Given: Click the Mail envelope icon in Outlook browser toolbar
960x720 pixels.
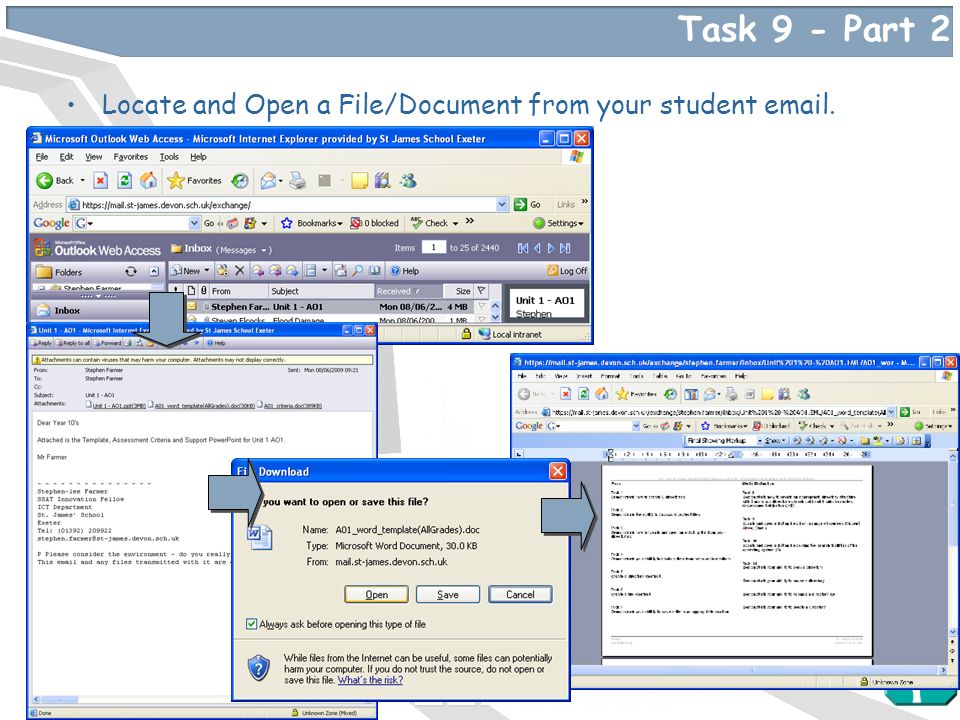Looking at the screenshot, I should (268, 181).
